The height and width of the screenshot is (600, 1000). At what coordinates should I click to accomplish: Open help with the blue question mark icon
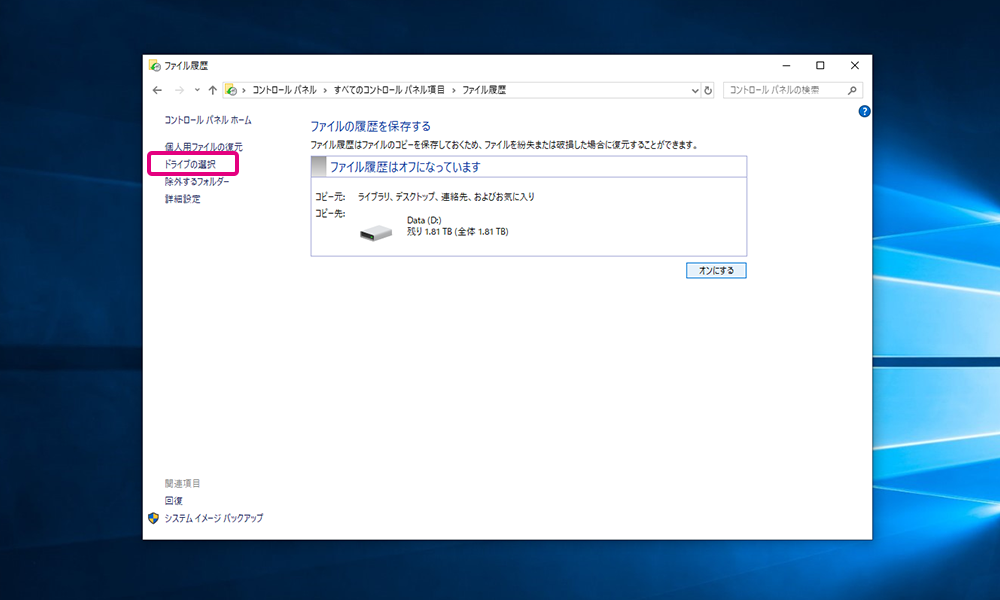[x=864, y=112]
